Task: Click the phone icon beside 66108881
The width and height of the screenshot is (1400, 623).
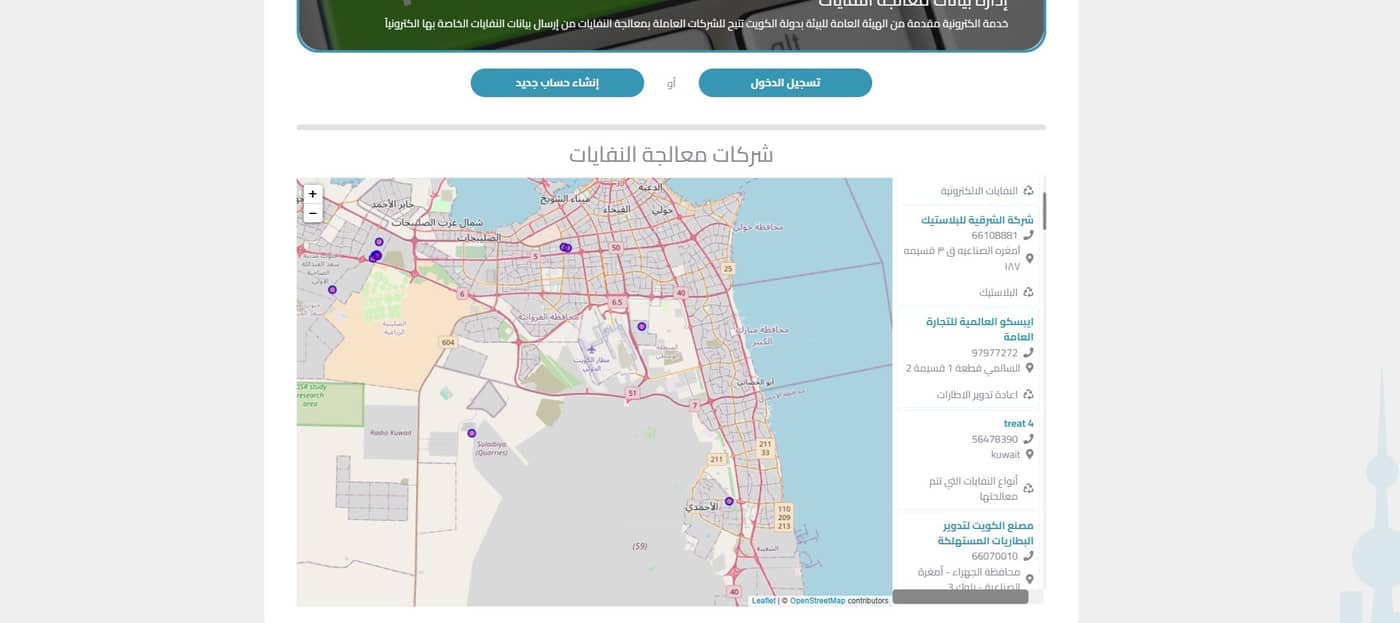Action: pos(1029,235)
